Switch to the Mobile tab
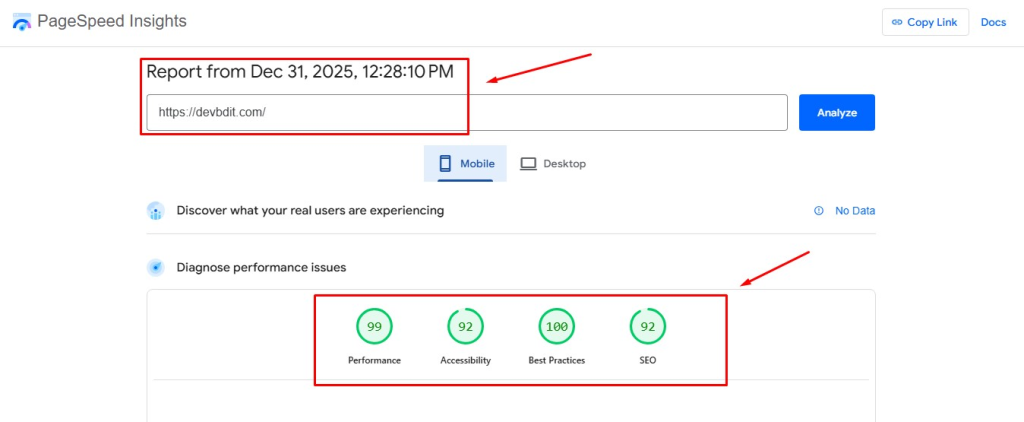This screenshot has height=422, width=1024. click(x=465, y=163)
